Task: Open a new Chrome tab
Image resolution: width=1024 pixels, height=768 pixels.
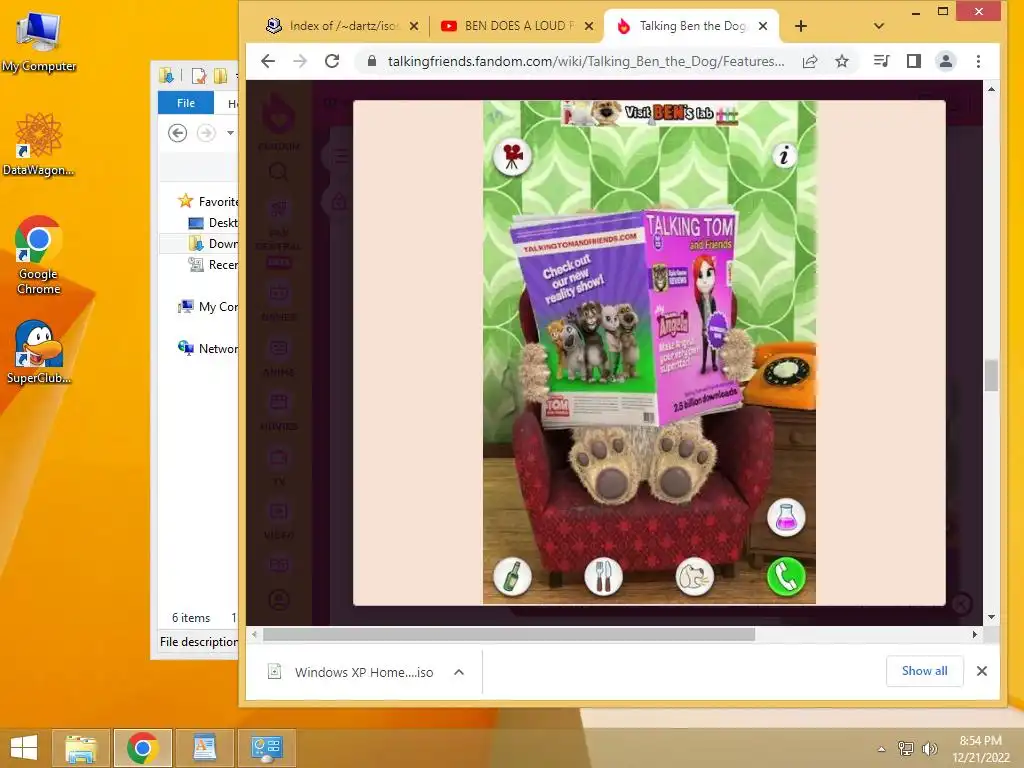Action: [x=801, y=26]
